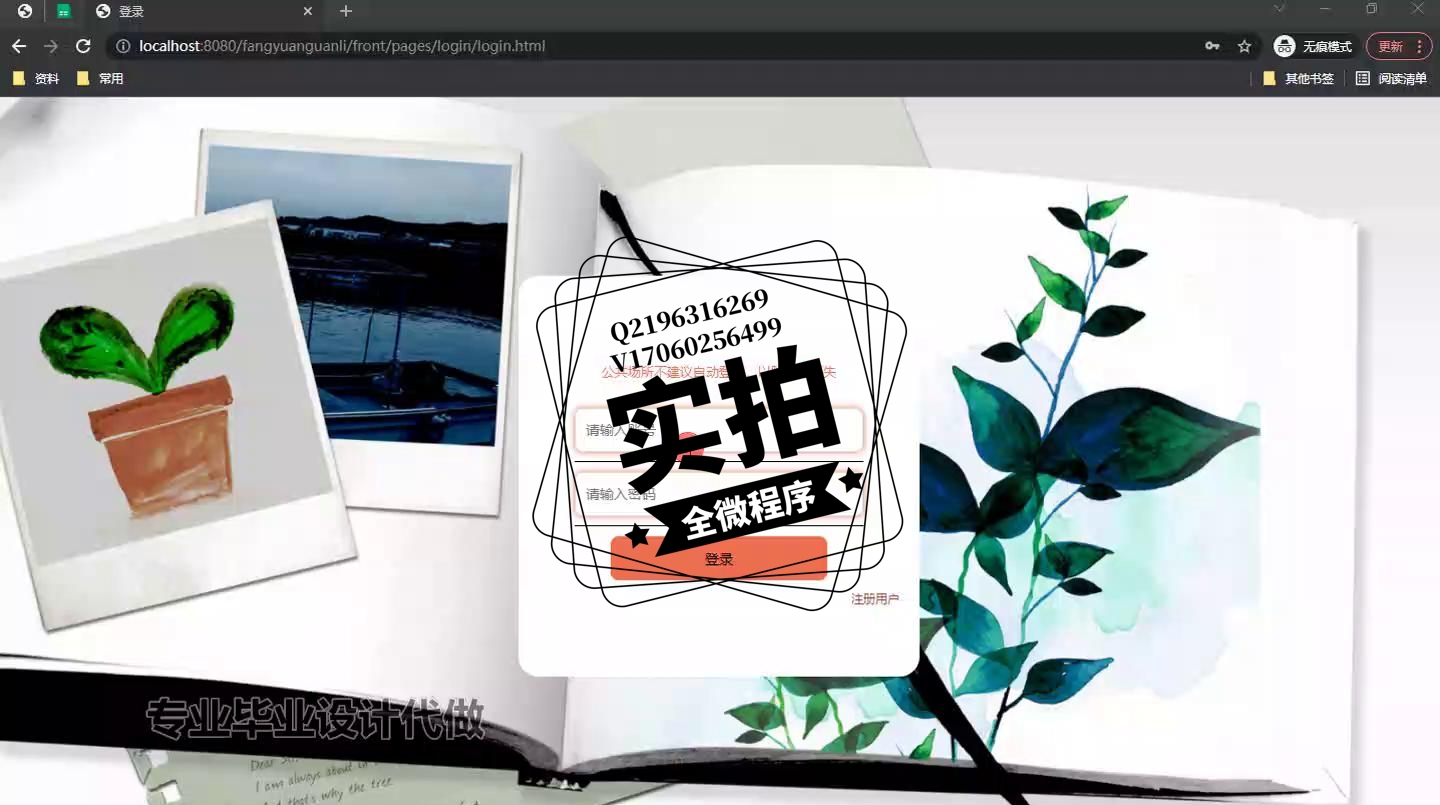Submit with the 登录 button
The height and width of the screenshot is (805, 1440).
click(x=719, y=559)
